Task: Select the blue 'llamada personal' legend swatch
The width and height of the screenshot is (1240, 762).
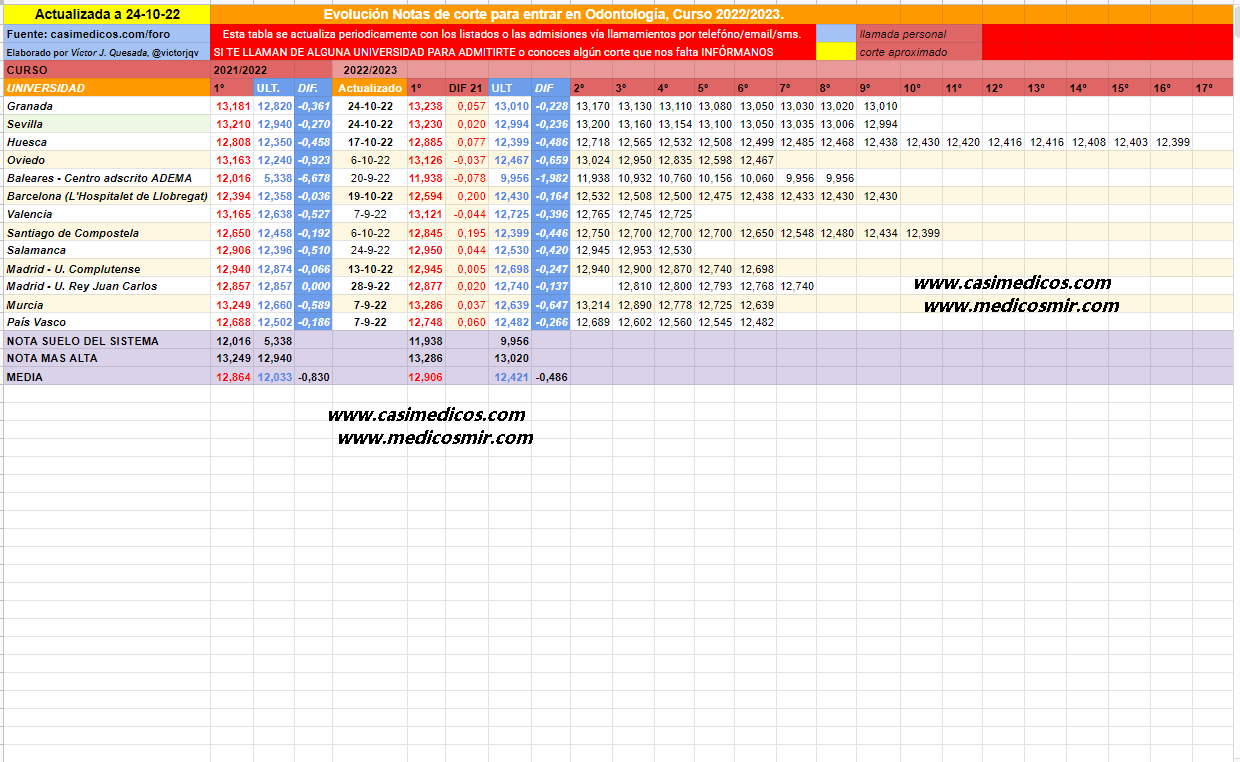Action: click(x=835, y=34)
